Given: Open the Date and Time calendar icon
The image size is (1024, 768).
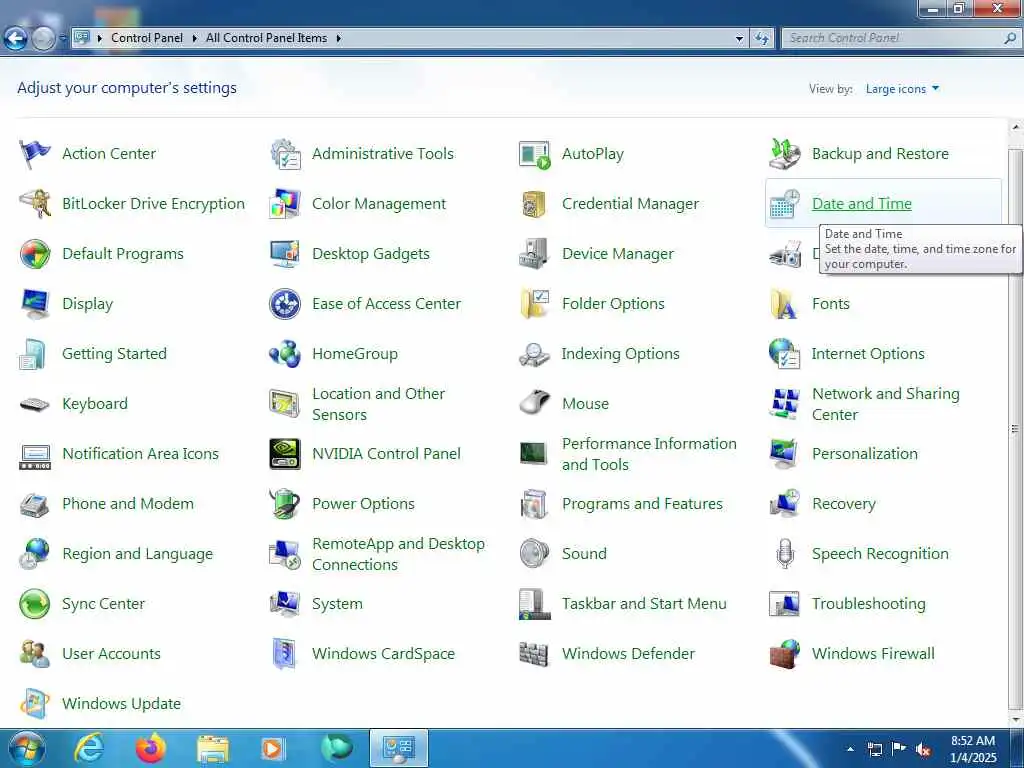Looking at the screenshot, I should 785,204.
